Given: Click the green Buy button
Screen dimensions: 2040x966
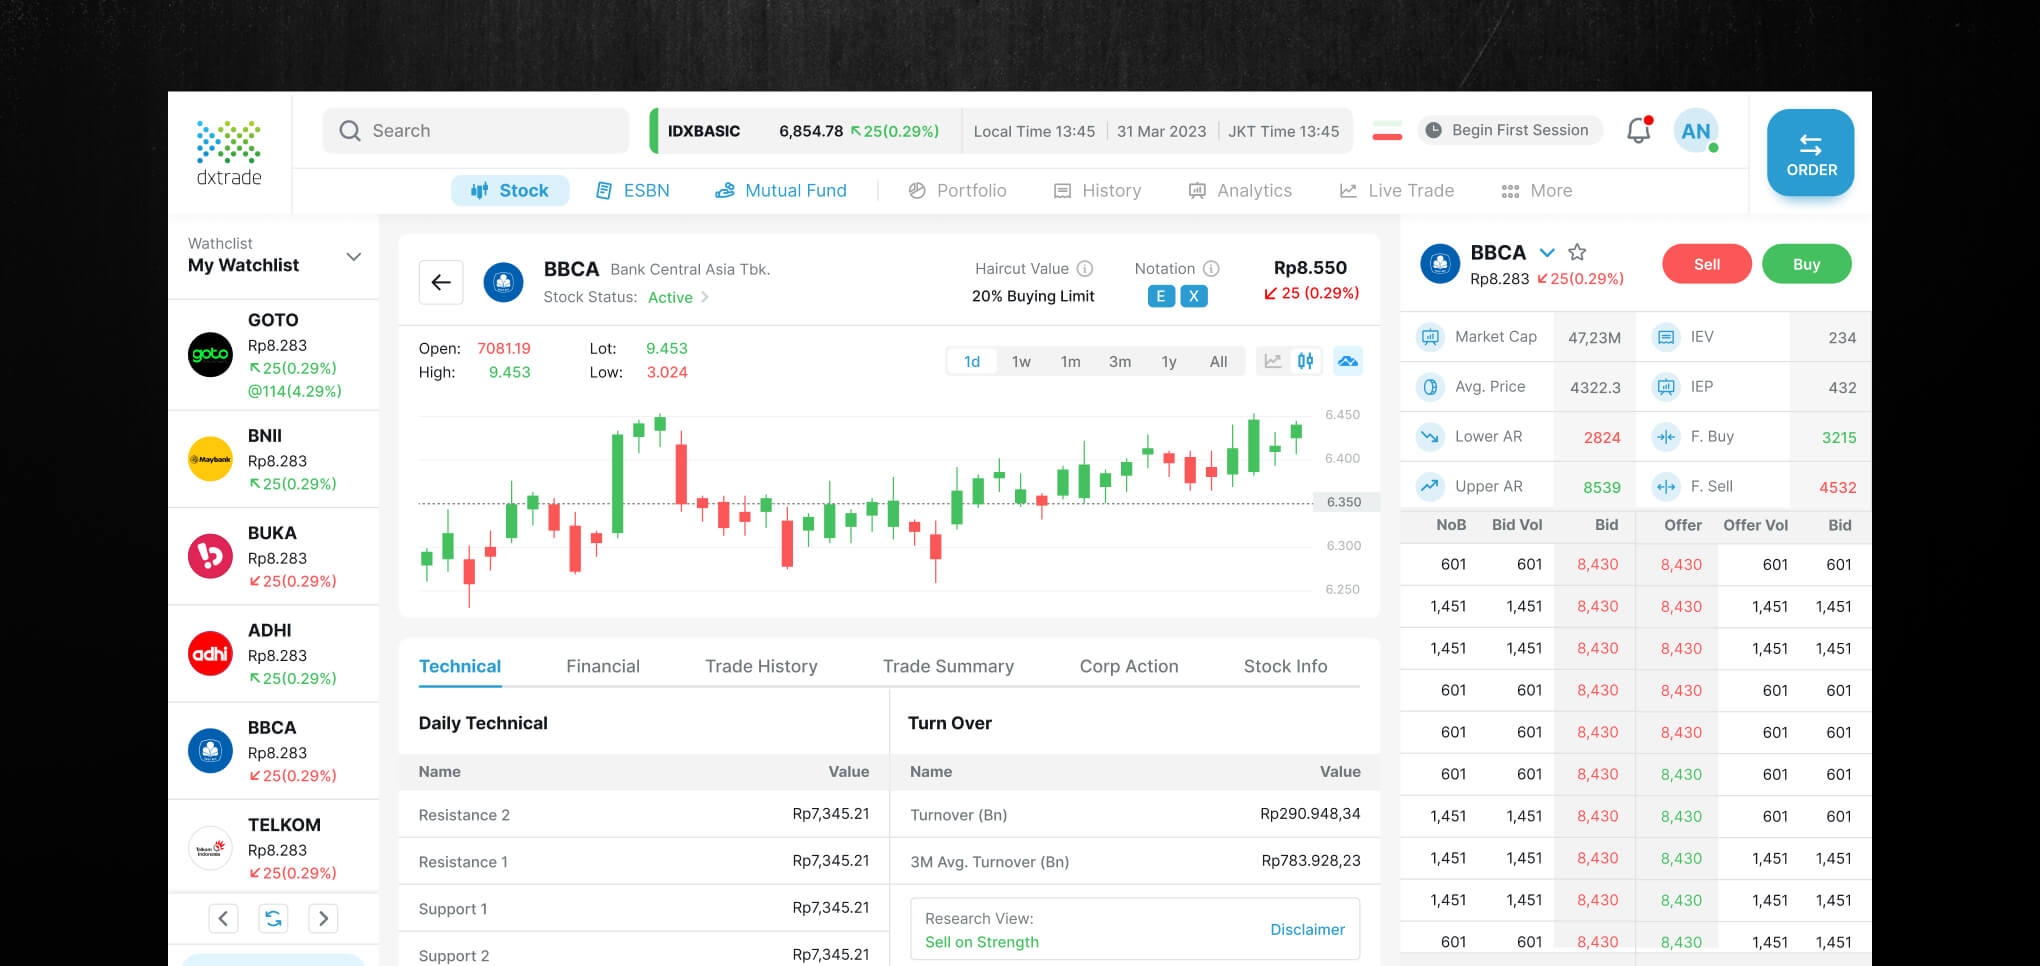Looking at the screenshot, I should point(1806,264).
